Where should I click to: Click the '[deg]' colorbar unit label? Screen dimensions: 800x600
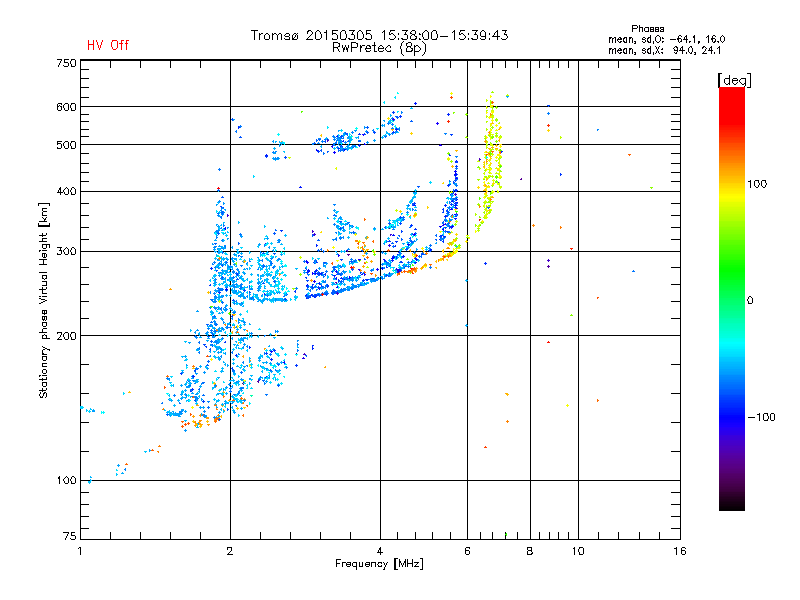pos(734,80)
